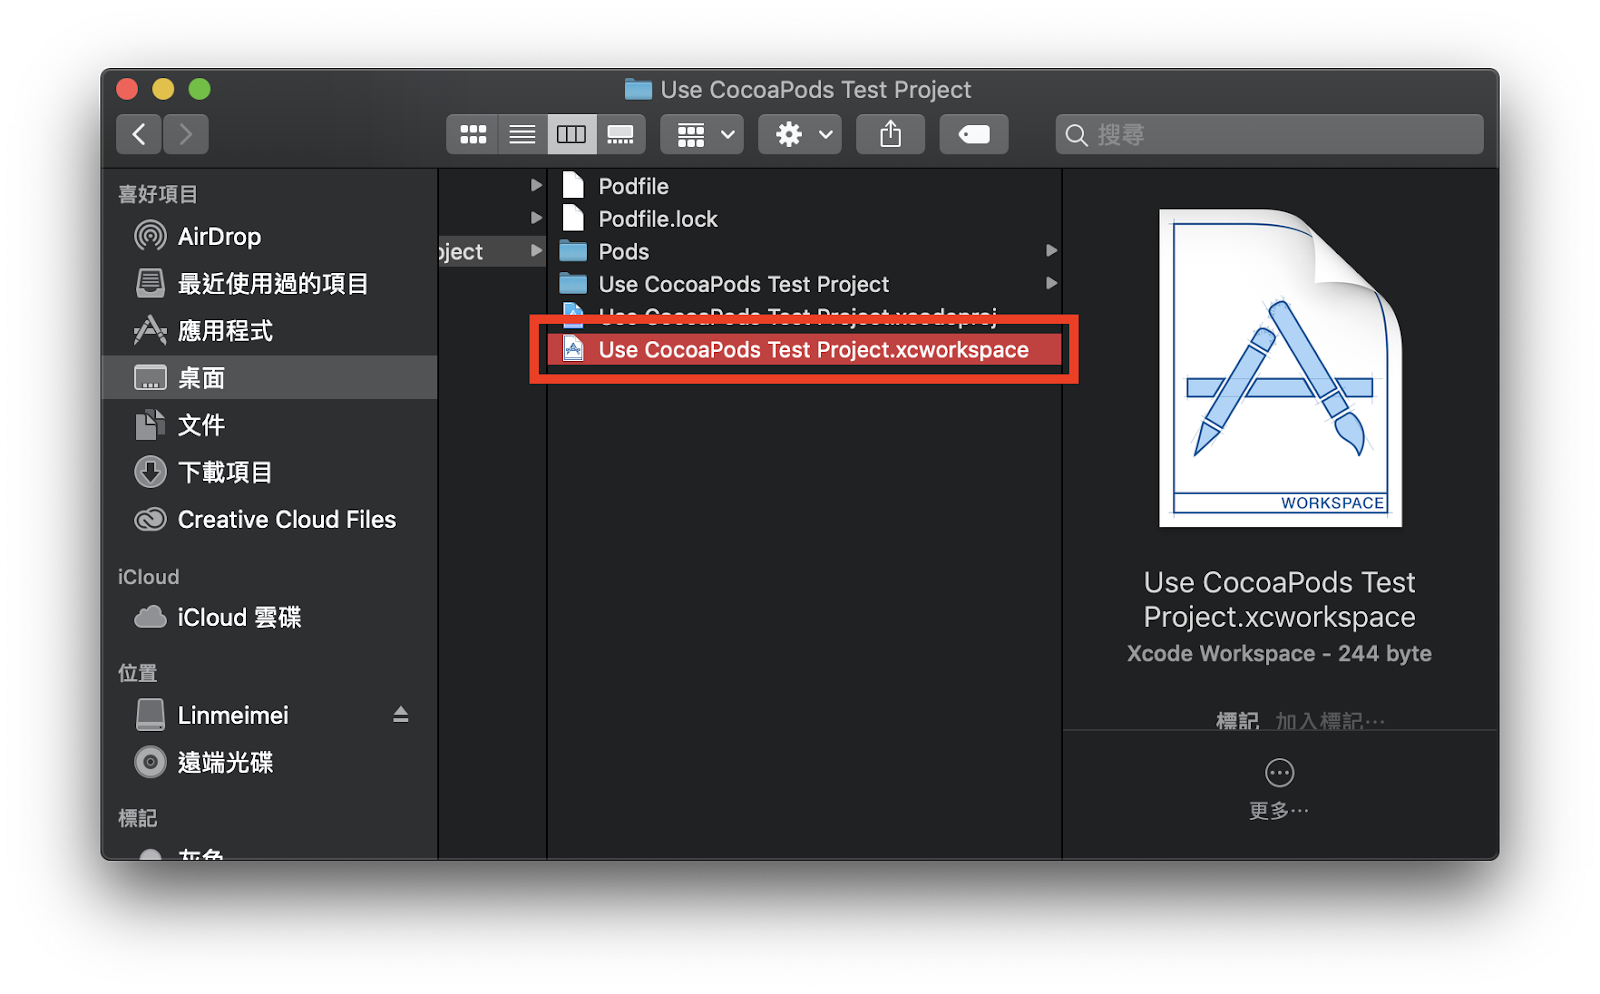Click the 喜好項目 sidebar header
1600x994 pixels.
pyautogui.click(x=158, y=194)
